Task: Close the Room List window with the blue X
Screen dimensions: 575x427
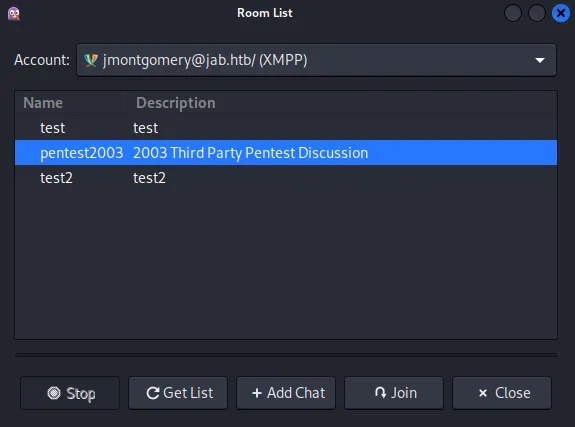Action: click(561, 13)
